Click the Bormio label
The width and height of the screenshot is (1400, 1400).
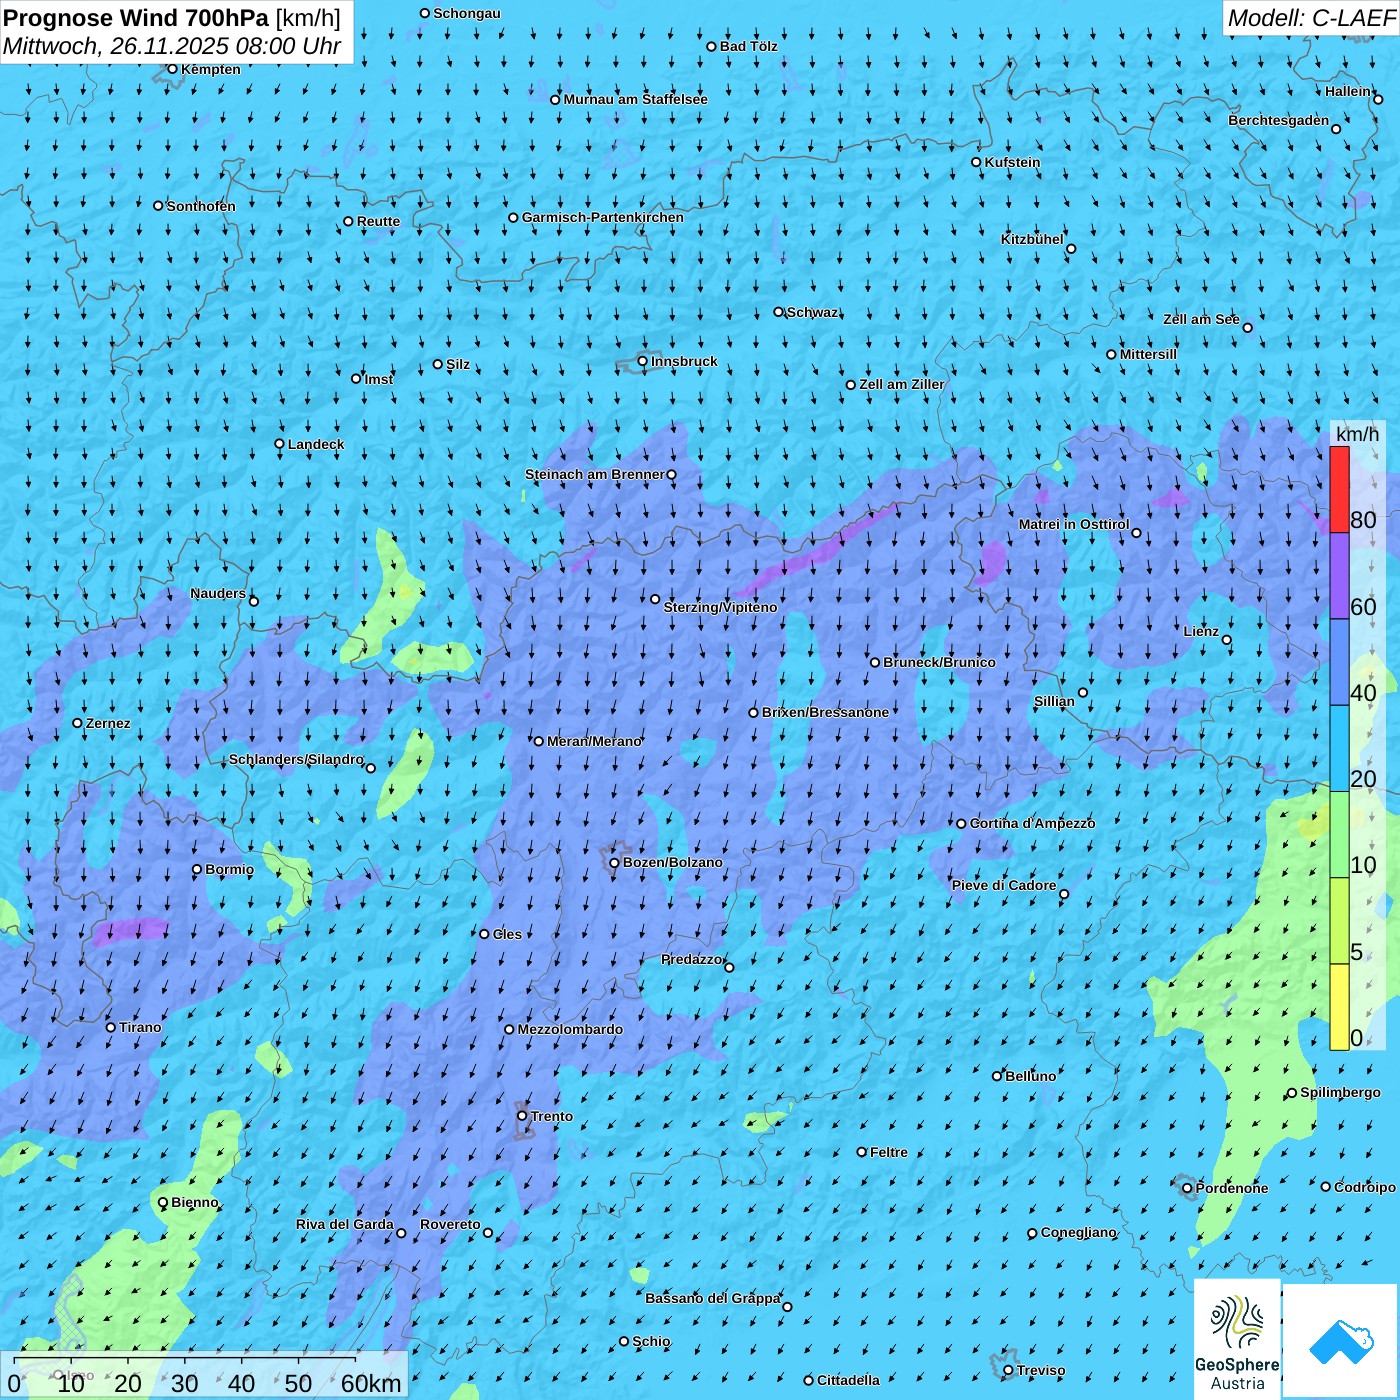tap(229, 869)
